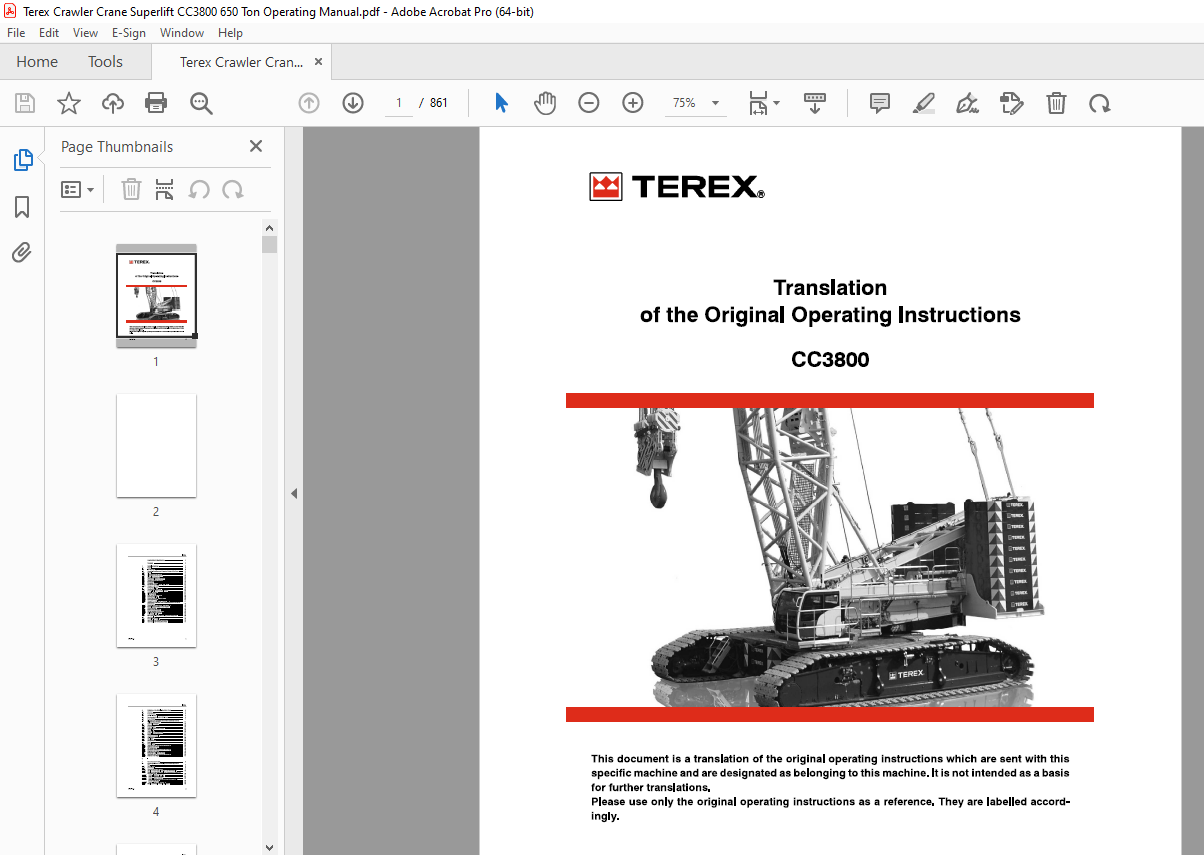1204x855 pixels.
Task: Open thumbnails panel options dropdown
Action: (x=77, y=189)
